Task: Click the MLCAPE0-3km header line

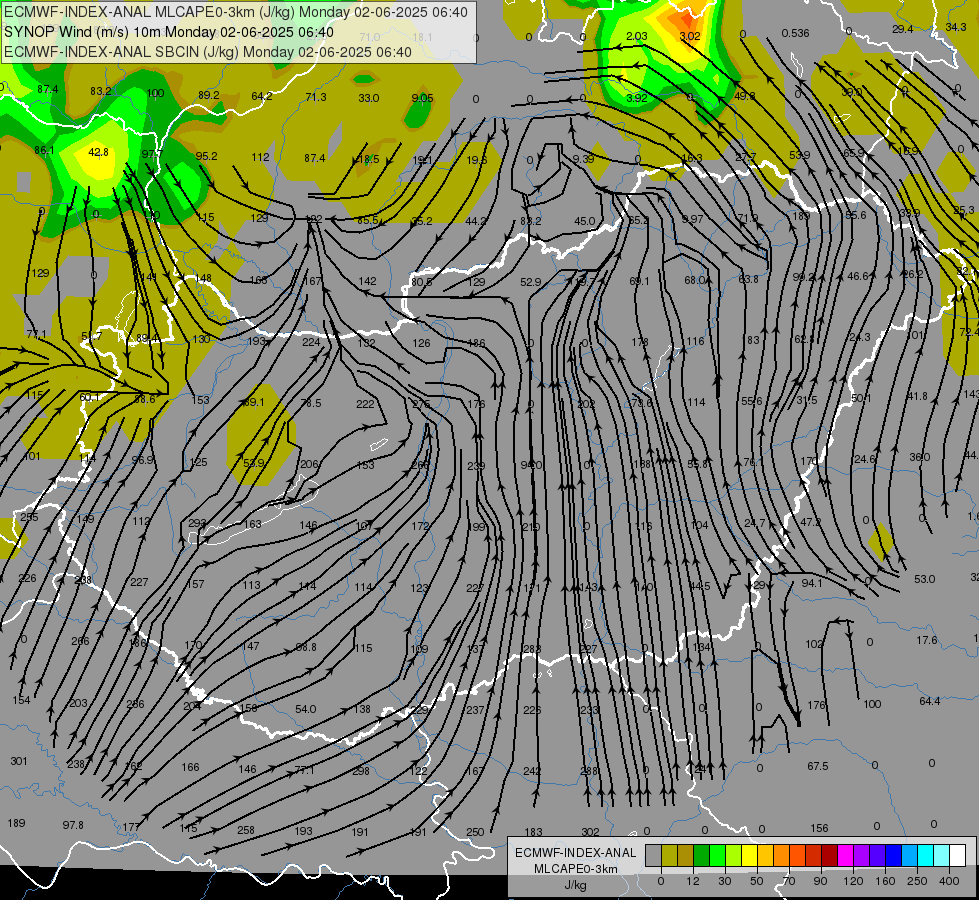Action: [x=236, y=12]
